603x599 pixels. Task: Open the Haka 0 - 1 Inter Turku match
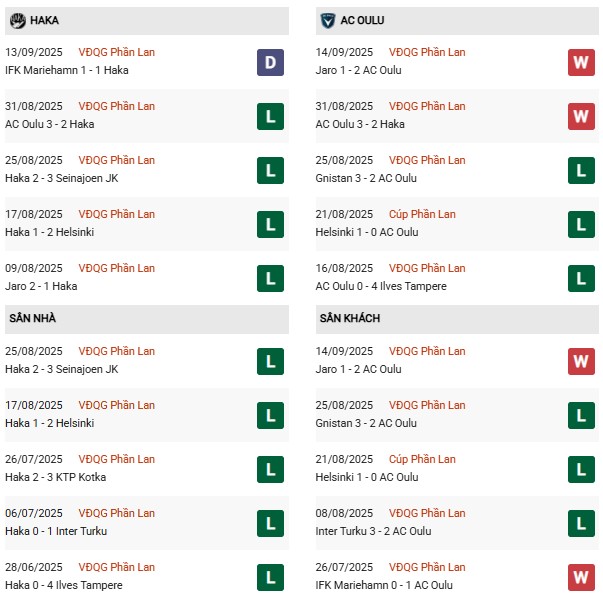(56, 531)
